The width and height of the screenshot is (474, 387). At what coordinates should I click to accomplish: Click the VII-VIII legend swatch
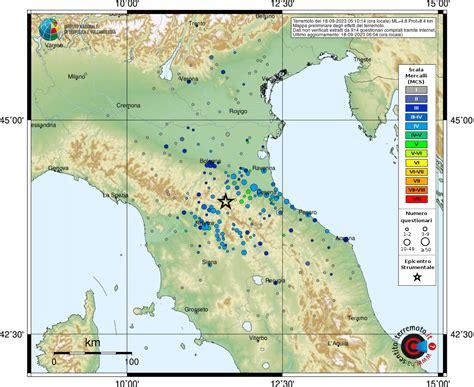(x=416, y=190)
